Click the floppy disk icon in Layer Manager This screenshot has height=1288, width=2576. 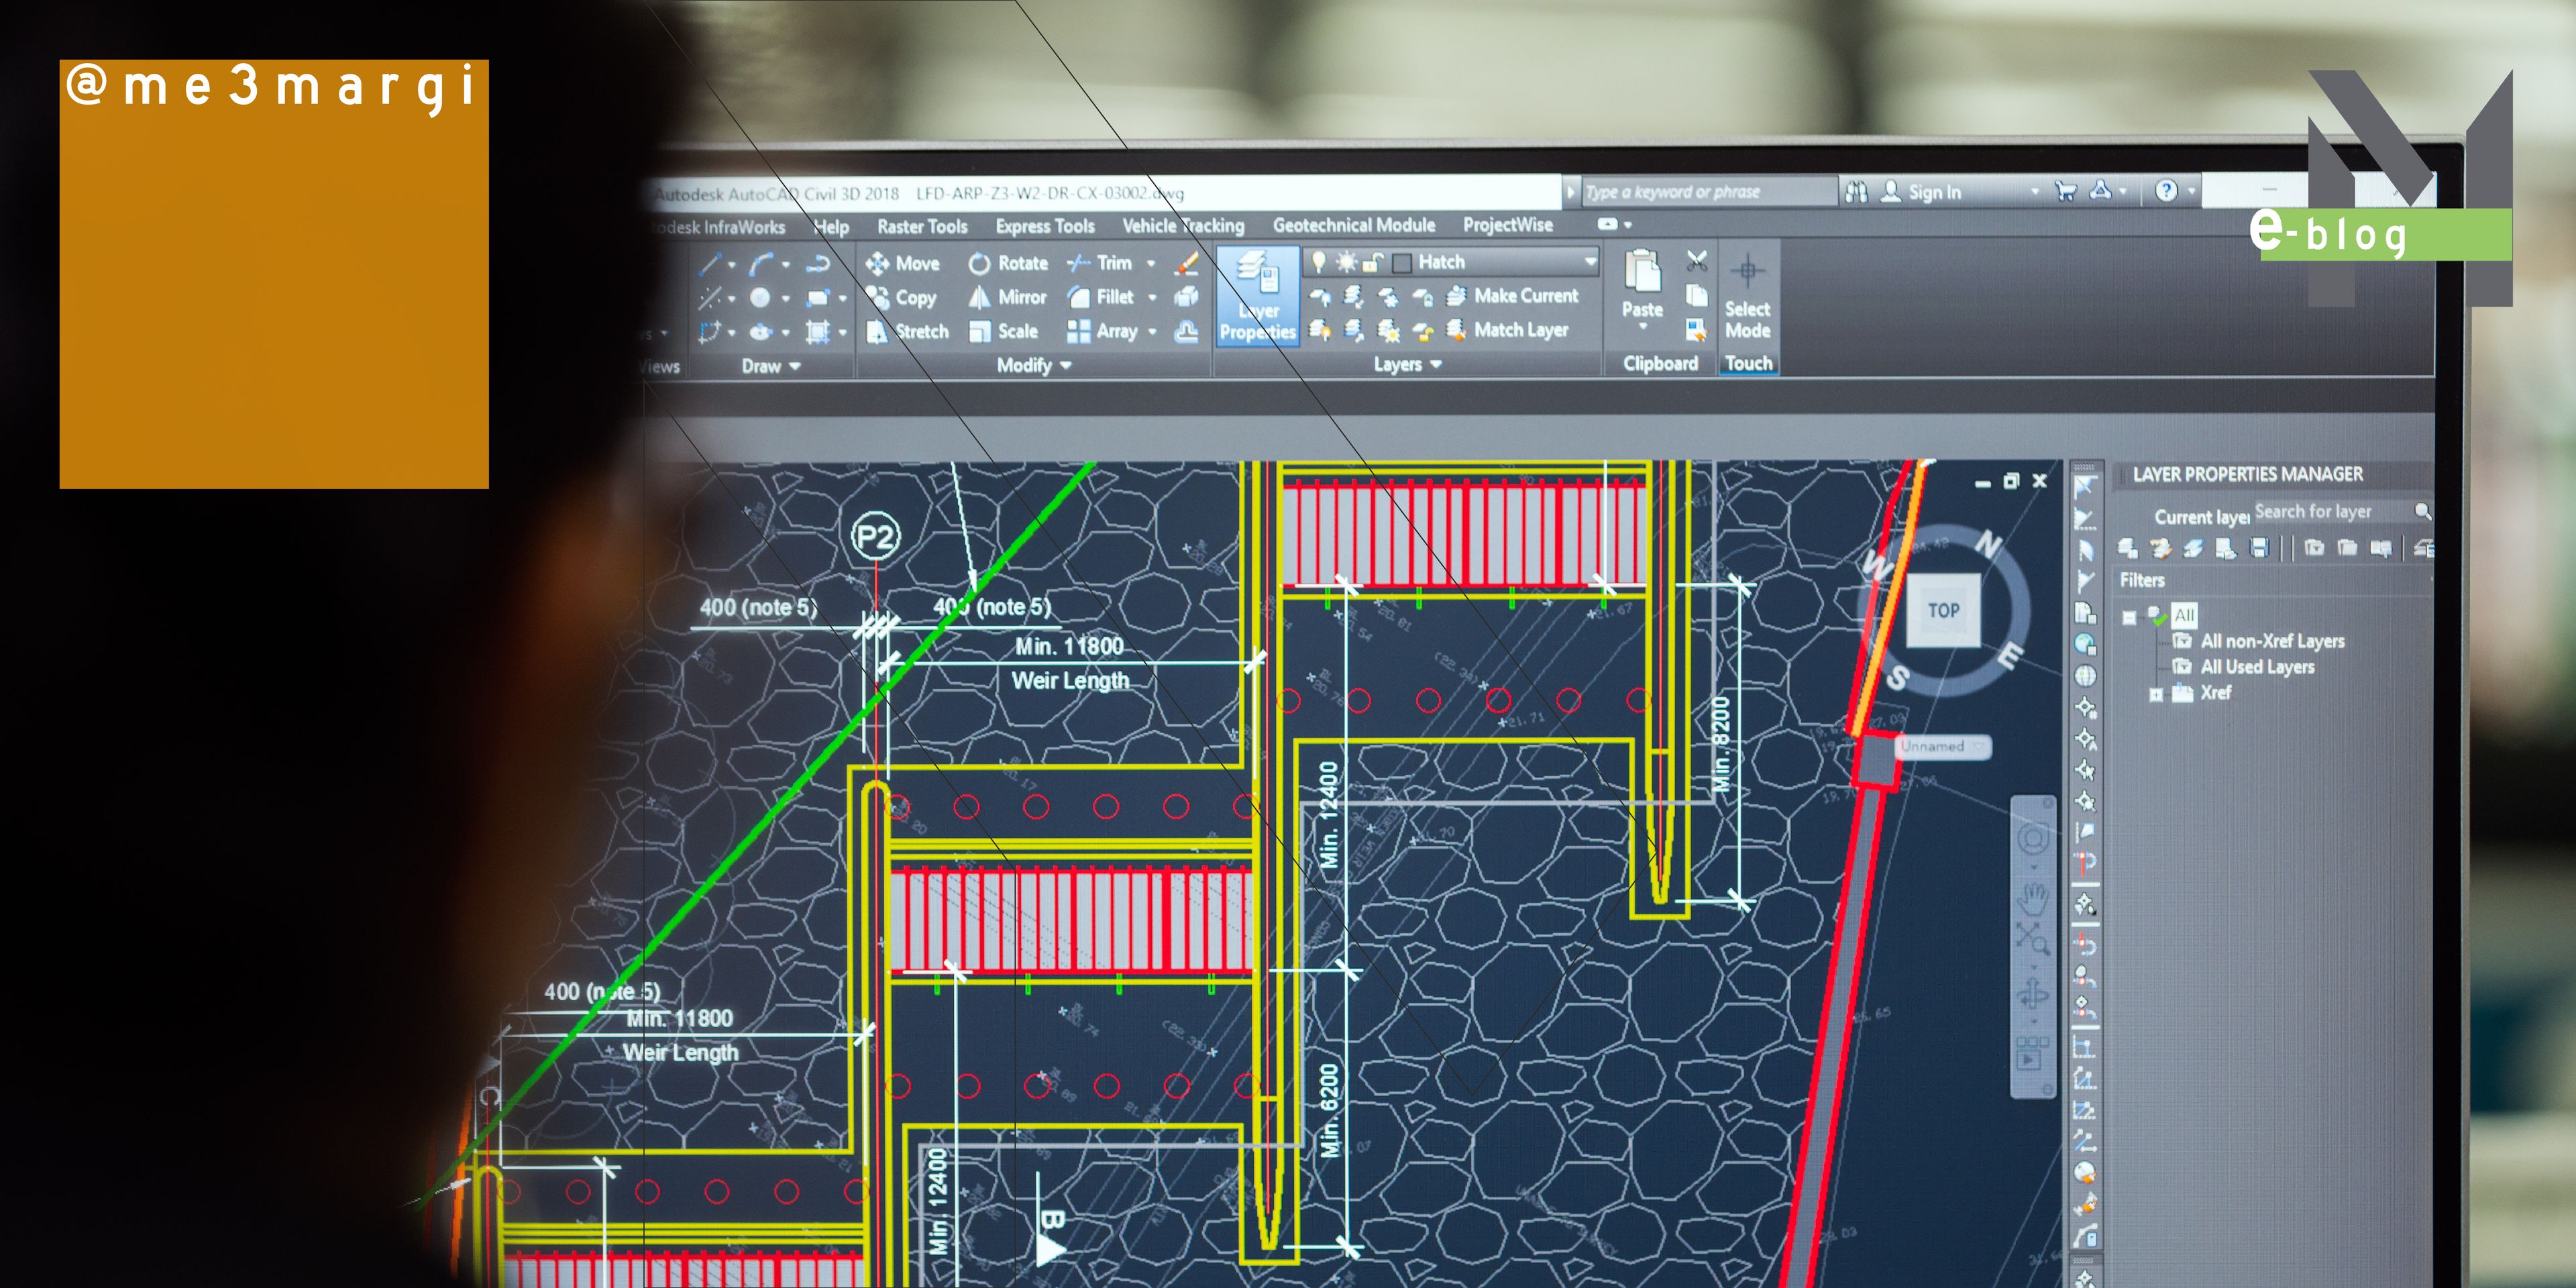pos(2259,547)
